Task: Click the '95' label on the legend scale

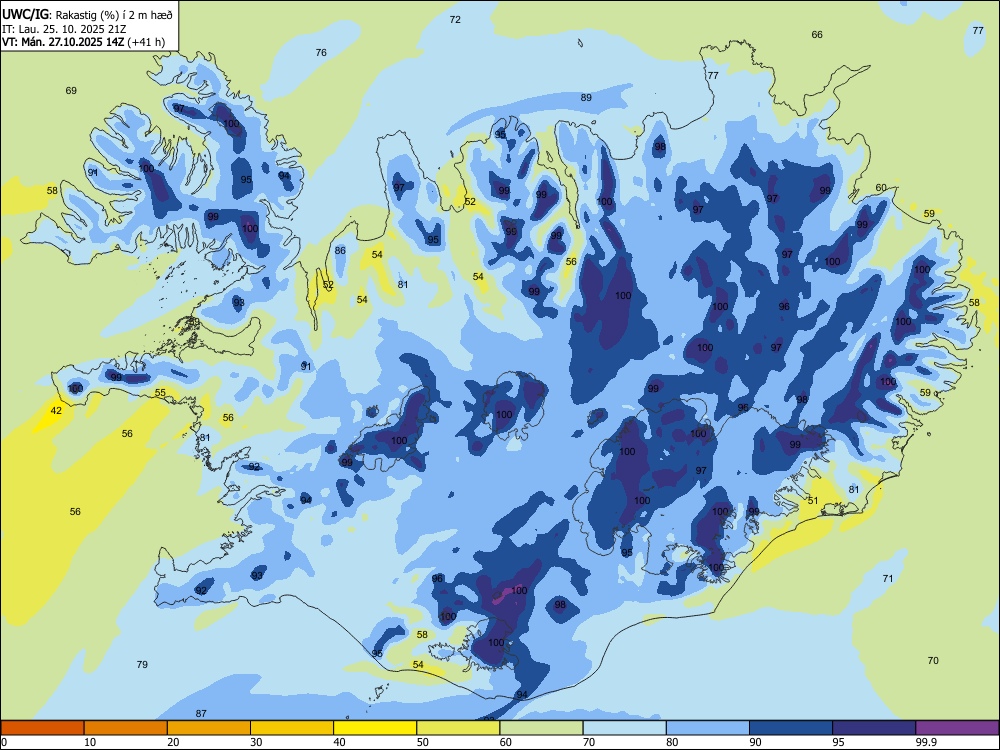Action: [838, 742]
